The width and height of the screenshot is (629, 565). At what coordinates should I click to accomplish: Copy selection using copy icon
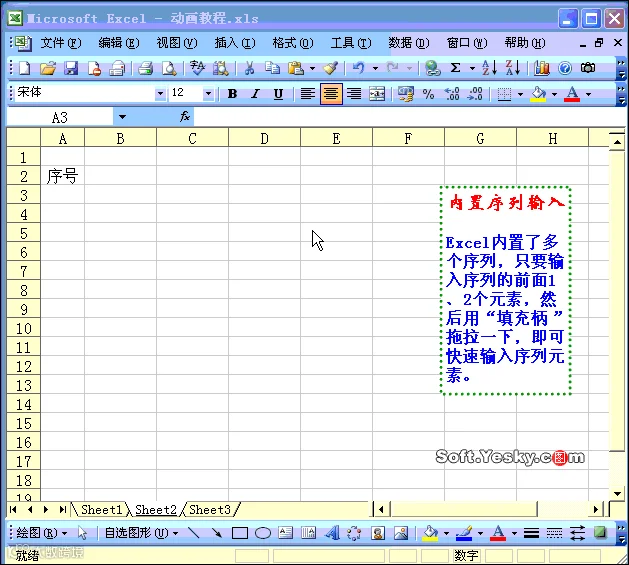point(272,68)
